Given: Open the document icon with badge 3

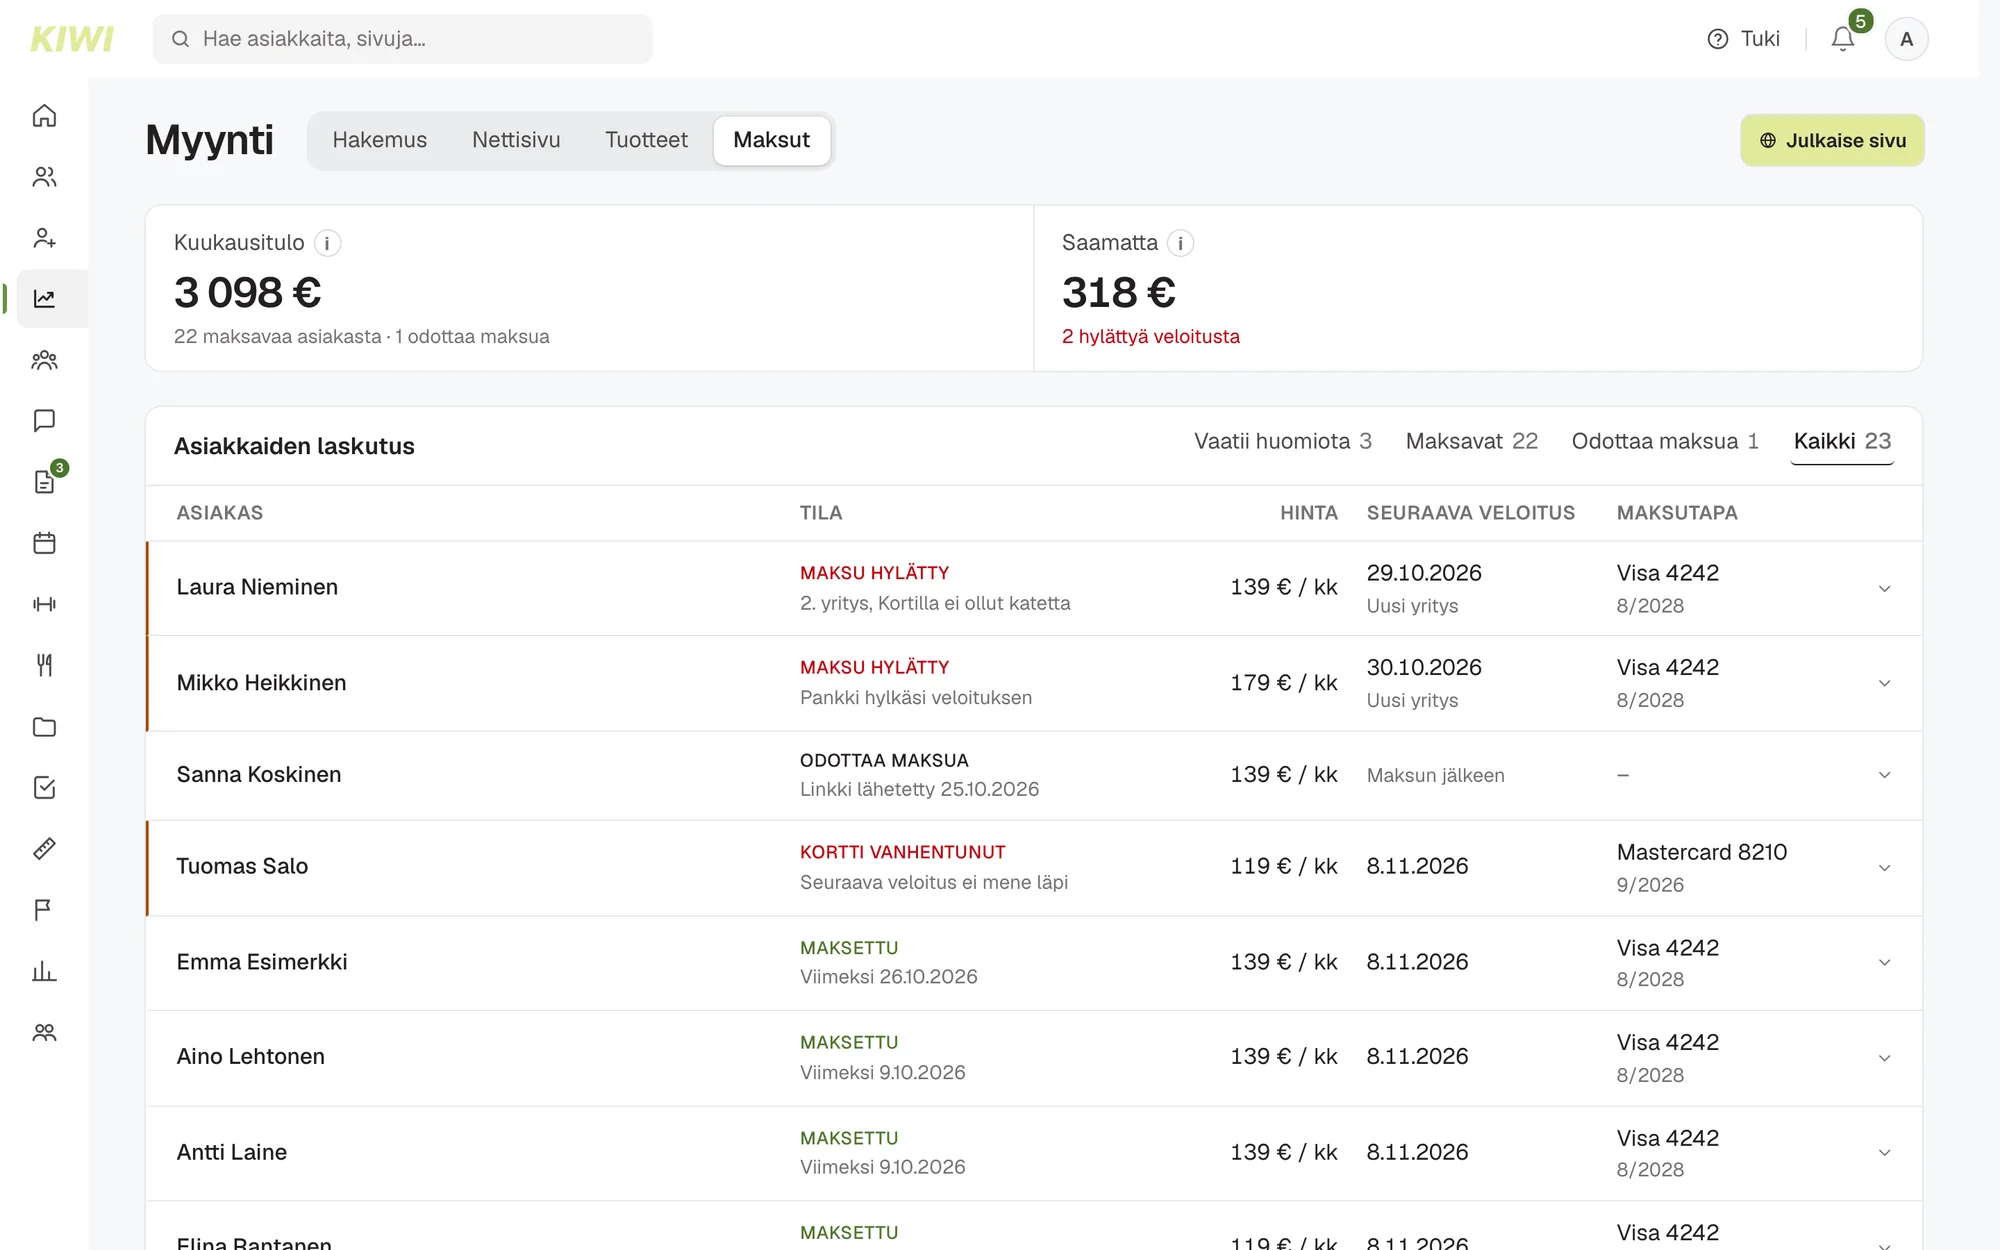Looking at the screenshot, I should [44, 482].
